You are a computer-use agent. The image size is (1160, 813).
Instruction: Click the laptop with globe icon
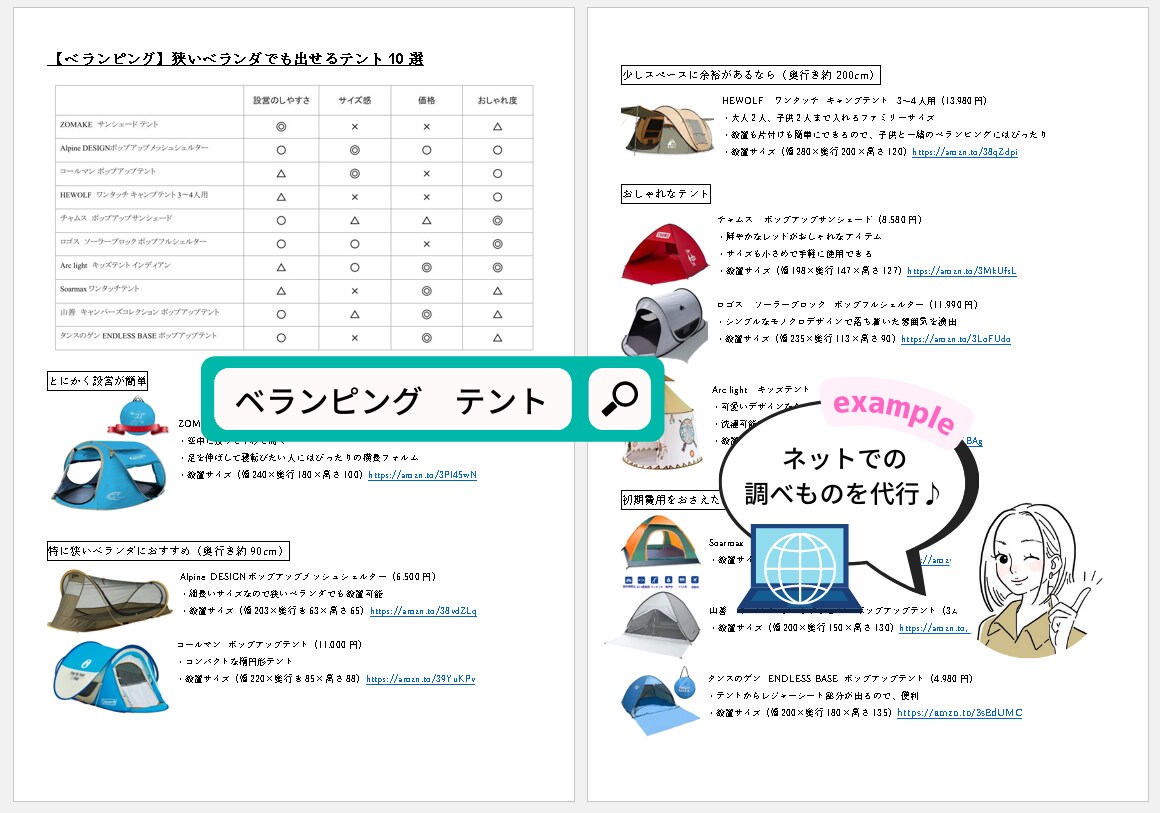[800, 570]
